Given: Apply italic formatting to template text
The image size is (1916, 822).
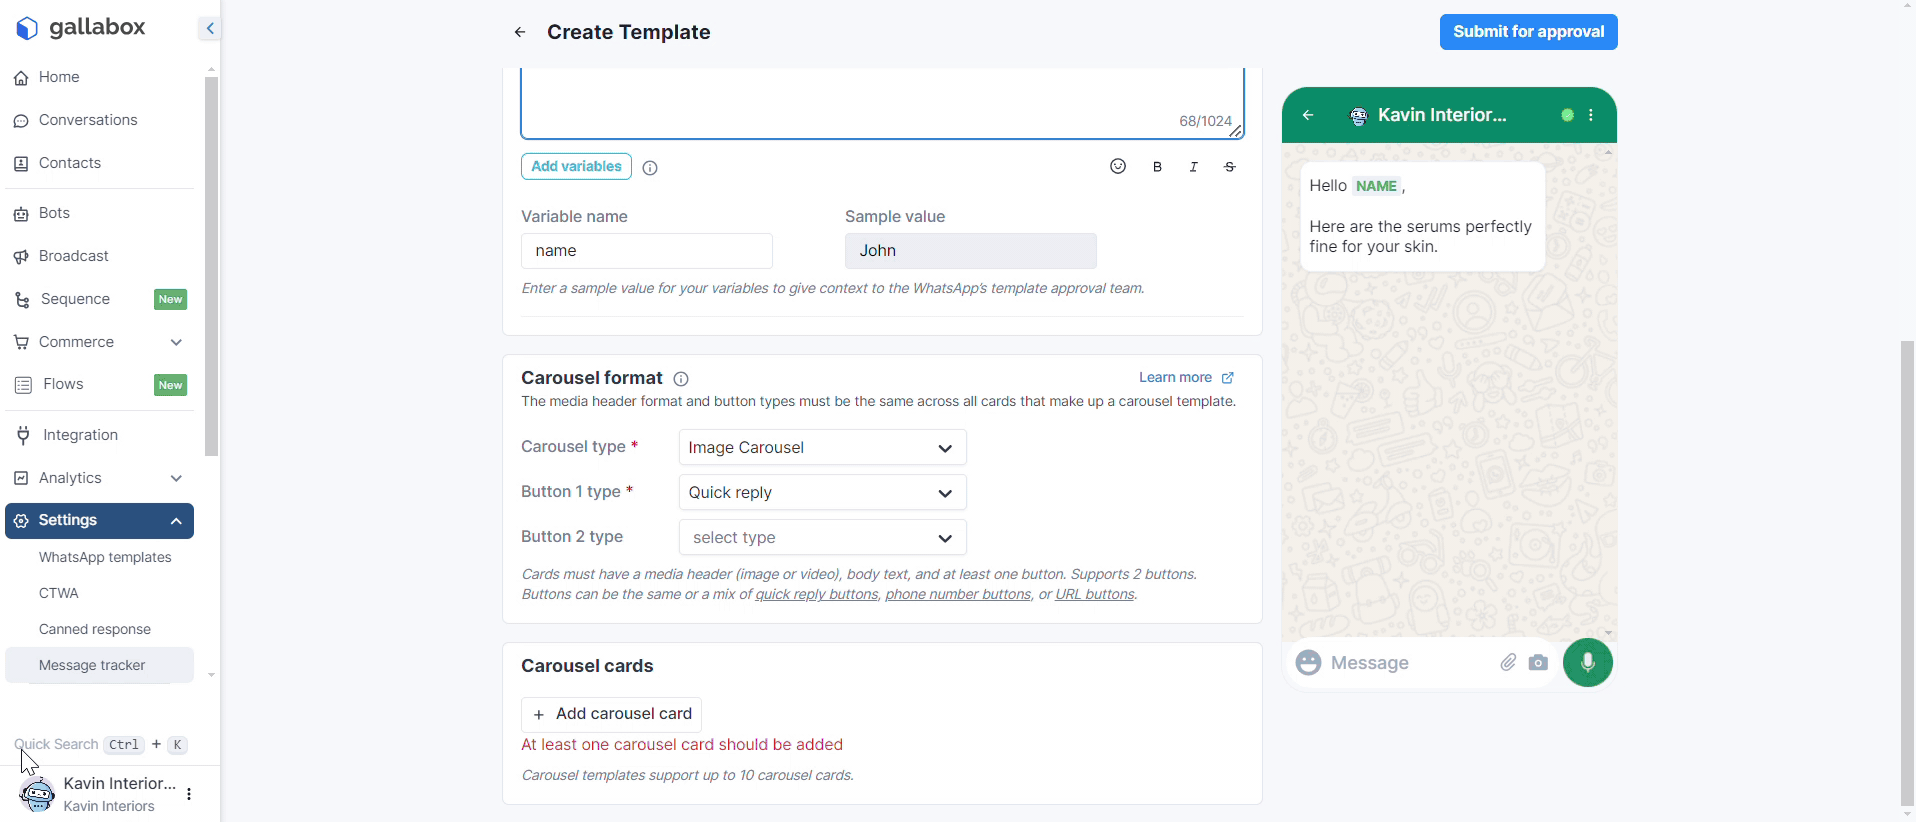Looking at the screenshot, I should (x=1193, y=167).
